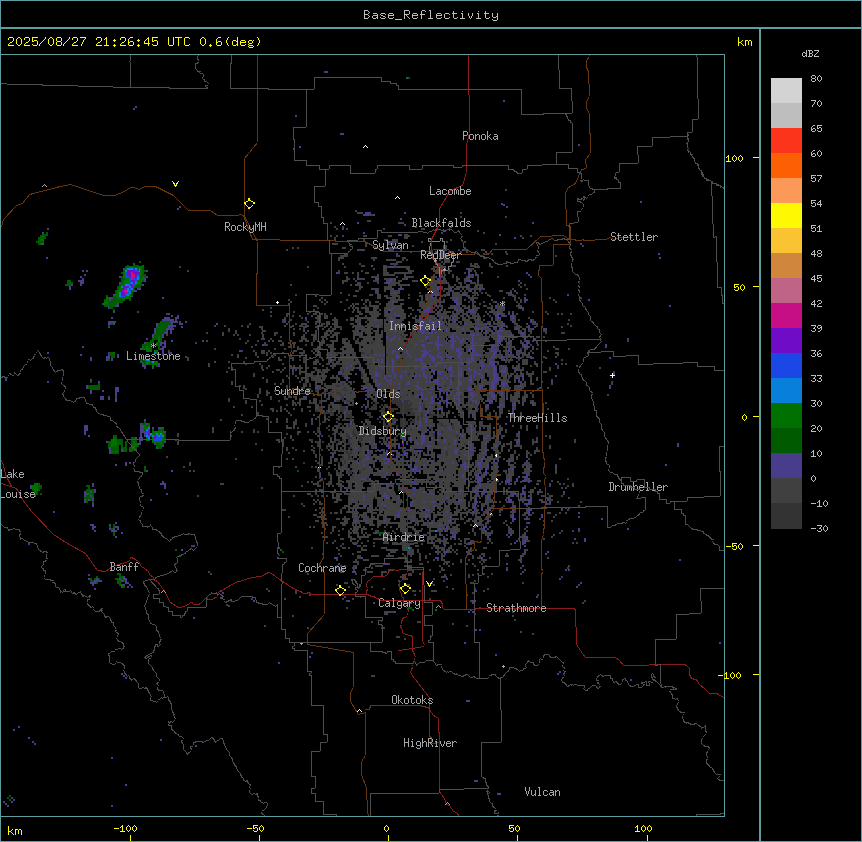Viewport: 862px width, 842px height.
Task: Click the HighRiver city label
Action: [x=430, y=743]
